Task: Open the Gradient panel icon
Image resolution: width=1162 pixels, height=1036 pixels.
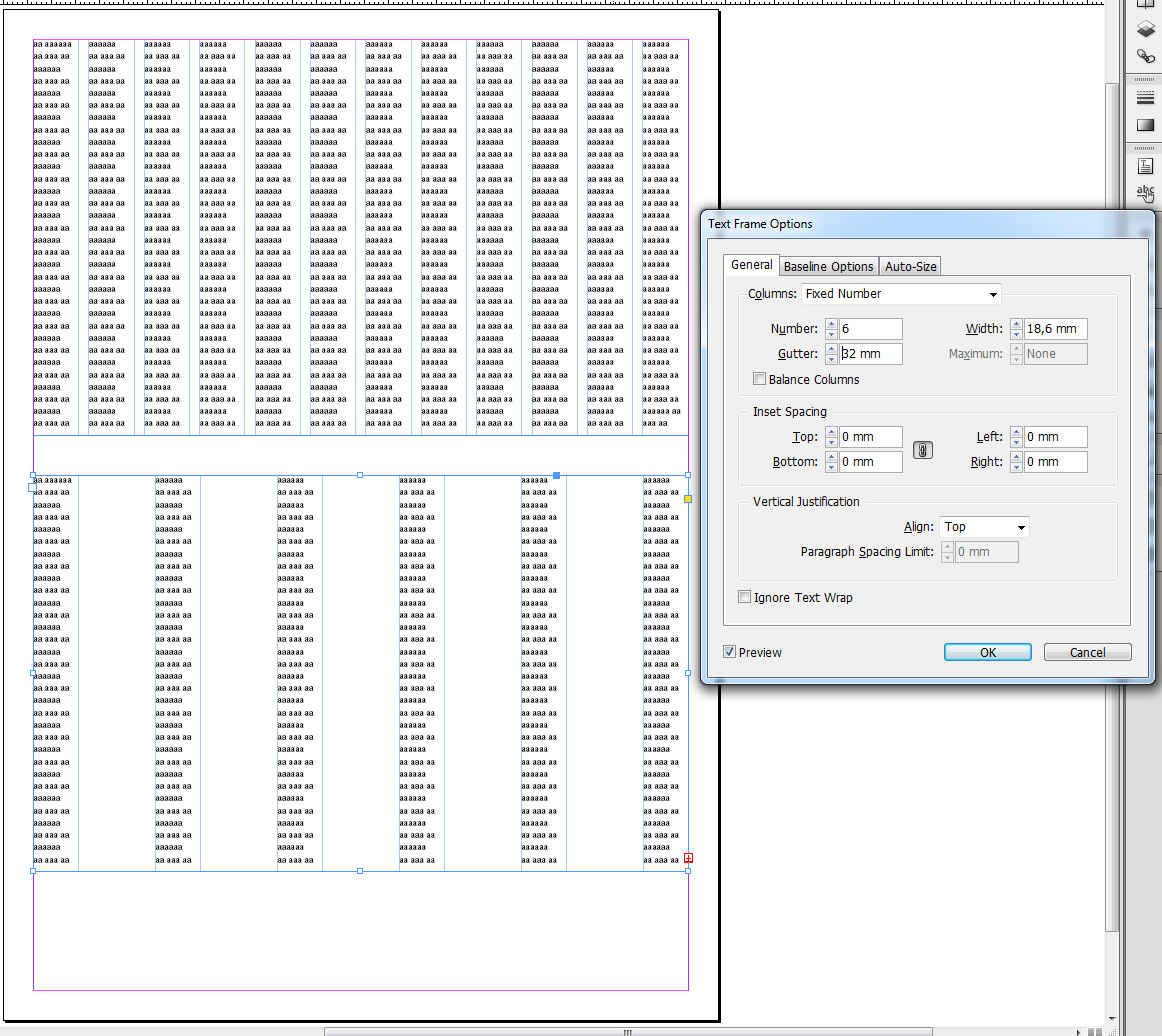Action: pyautogui.click(x=1145, y=124)
